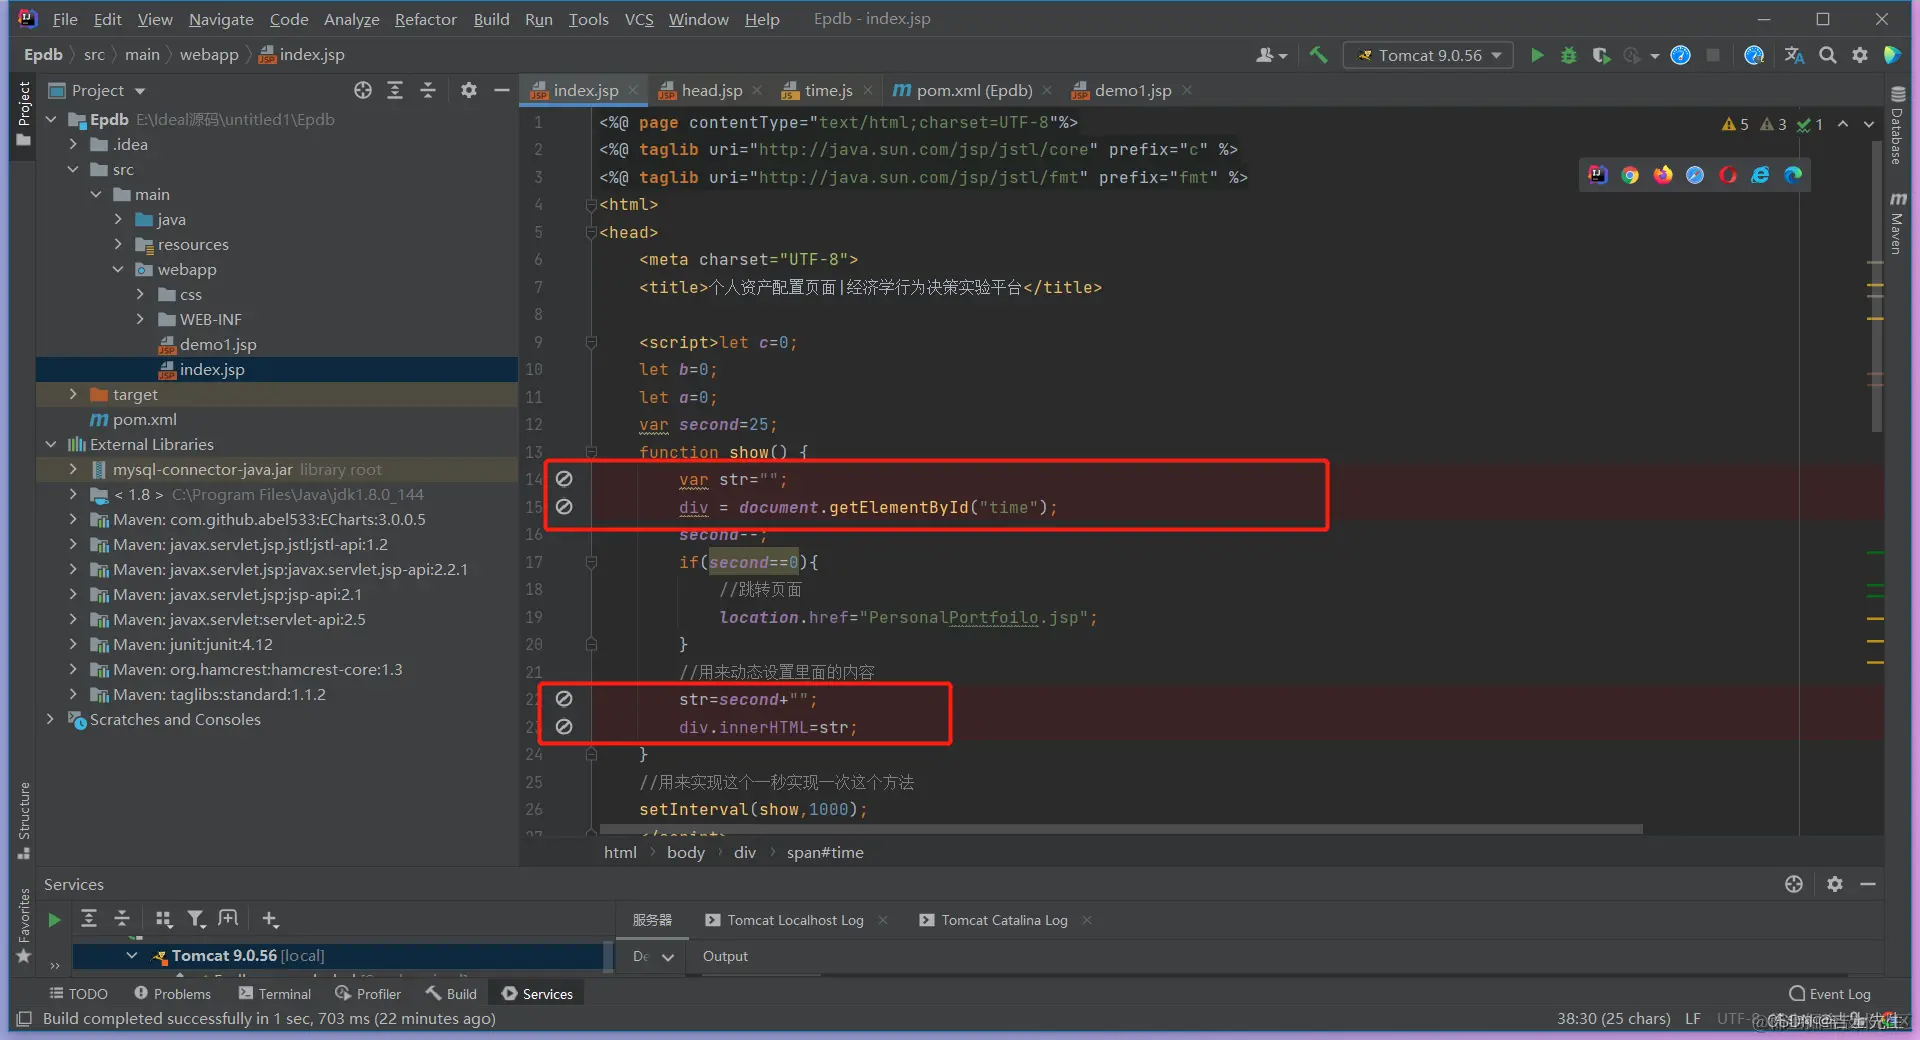1920x1040 pixels.
Task: Open page in Safari from editor browser bar
Action: 1695,175
